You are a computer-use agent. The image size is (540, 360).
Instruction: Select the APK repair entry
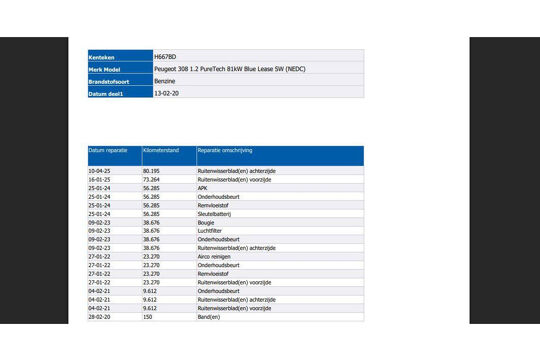(202, 188)
